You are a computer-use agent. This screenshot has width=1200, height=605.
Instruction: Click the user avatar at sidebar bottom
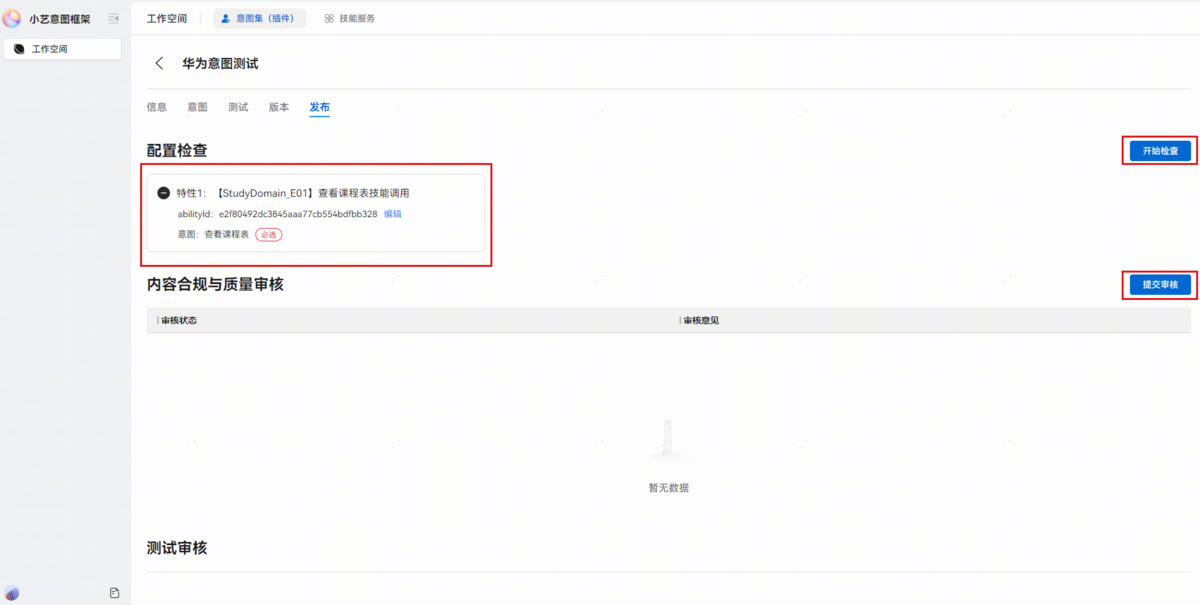click(x=11, y=593)
